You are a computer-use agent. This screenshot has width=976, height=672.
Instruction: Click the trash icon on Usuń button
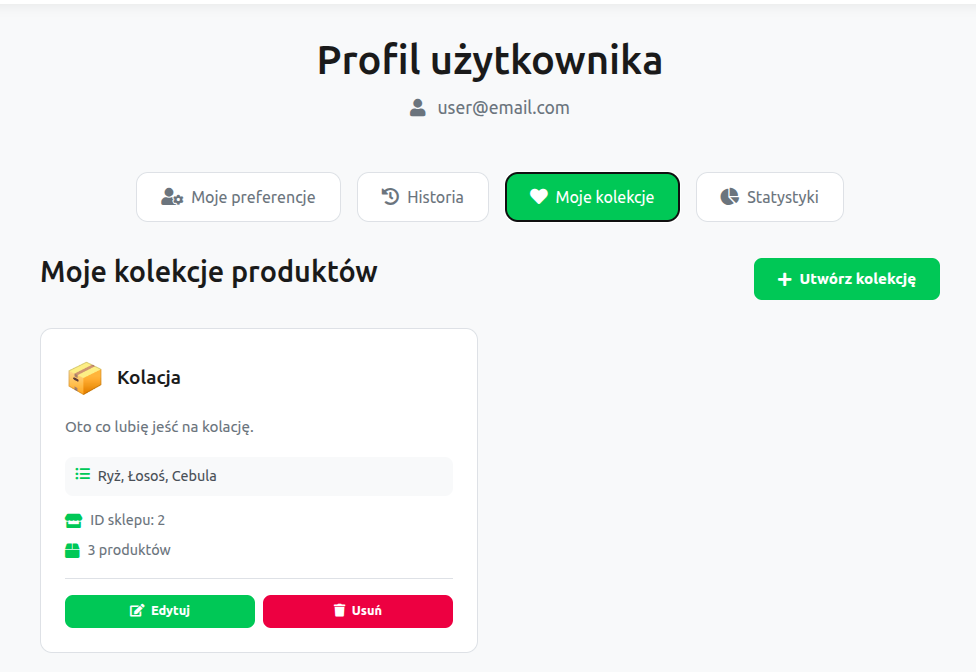(339, 611)
